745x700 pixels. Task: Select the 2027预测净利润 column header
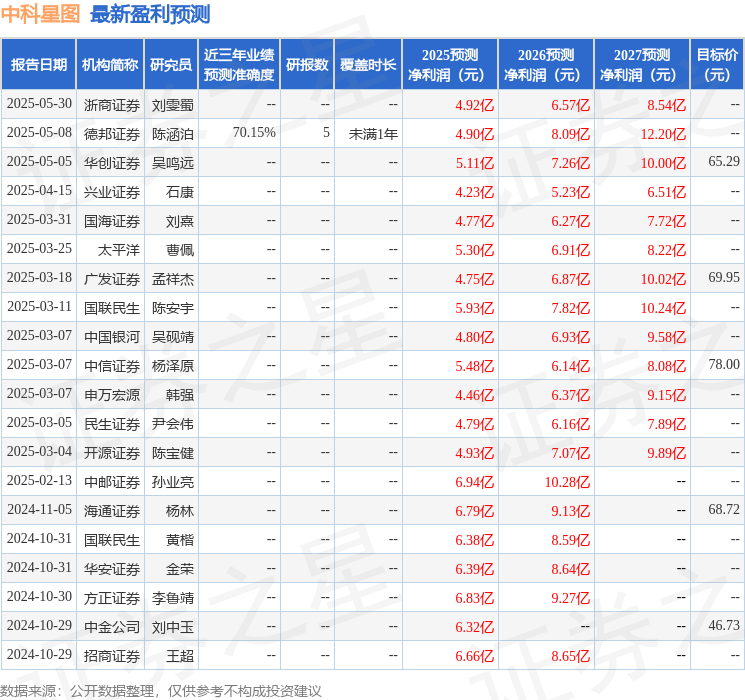[642, 65]
